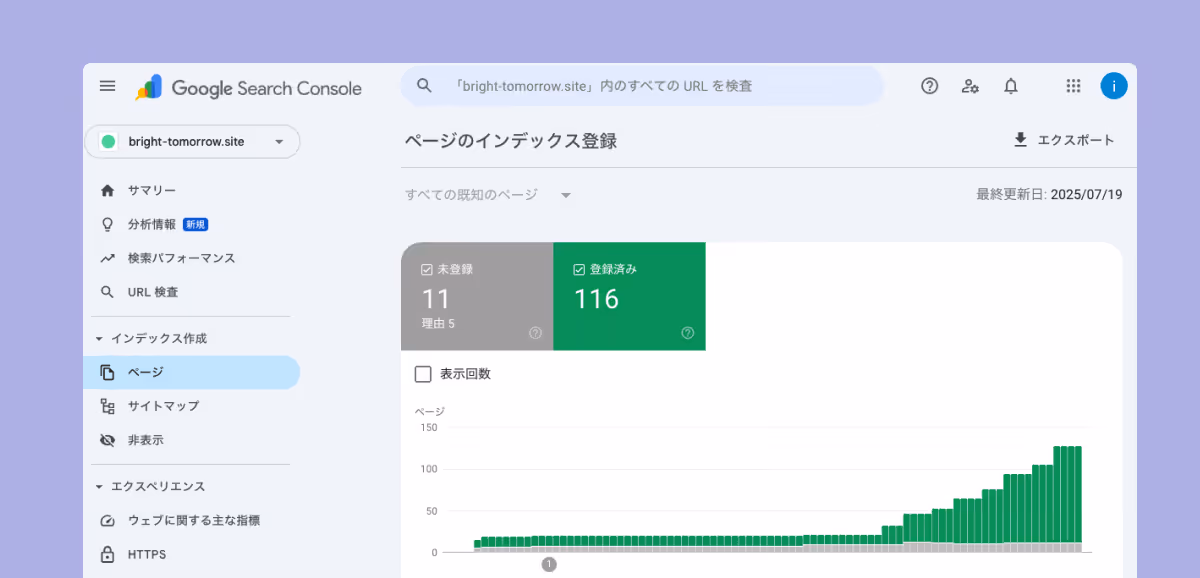This screenshot has width=1200, height=578.
Task: Select the 登録済み 116 summary card
Action: (629, 296)
